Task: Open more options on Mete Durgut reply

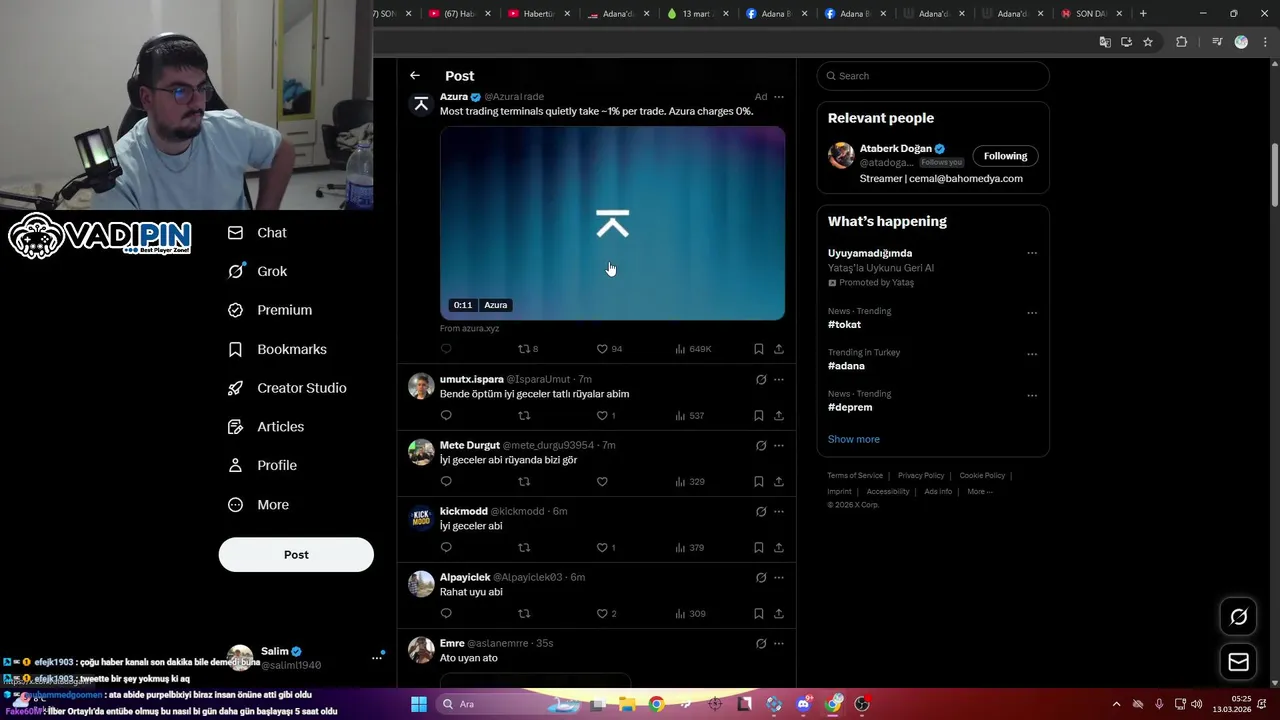Action: coord(779,446)
